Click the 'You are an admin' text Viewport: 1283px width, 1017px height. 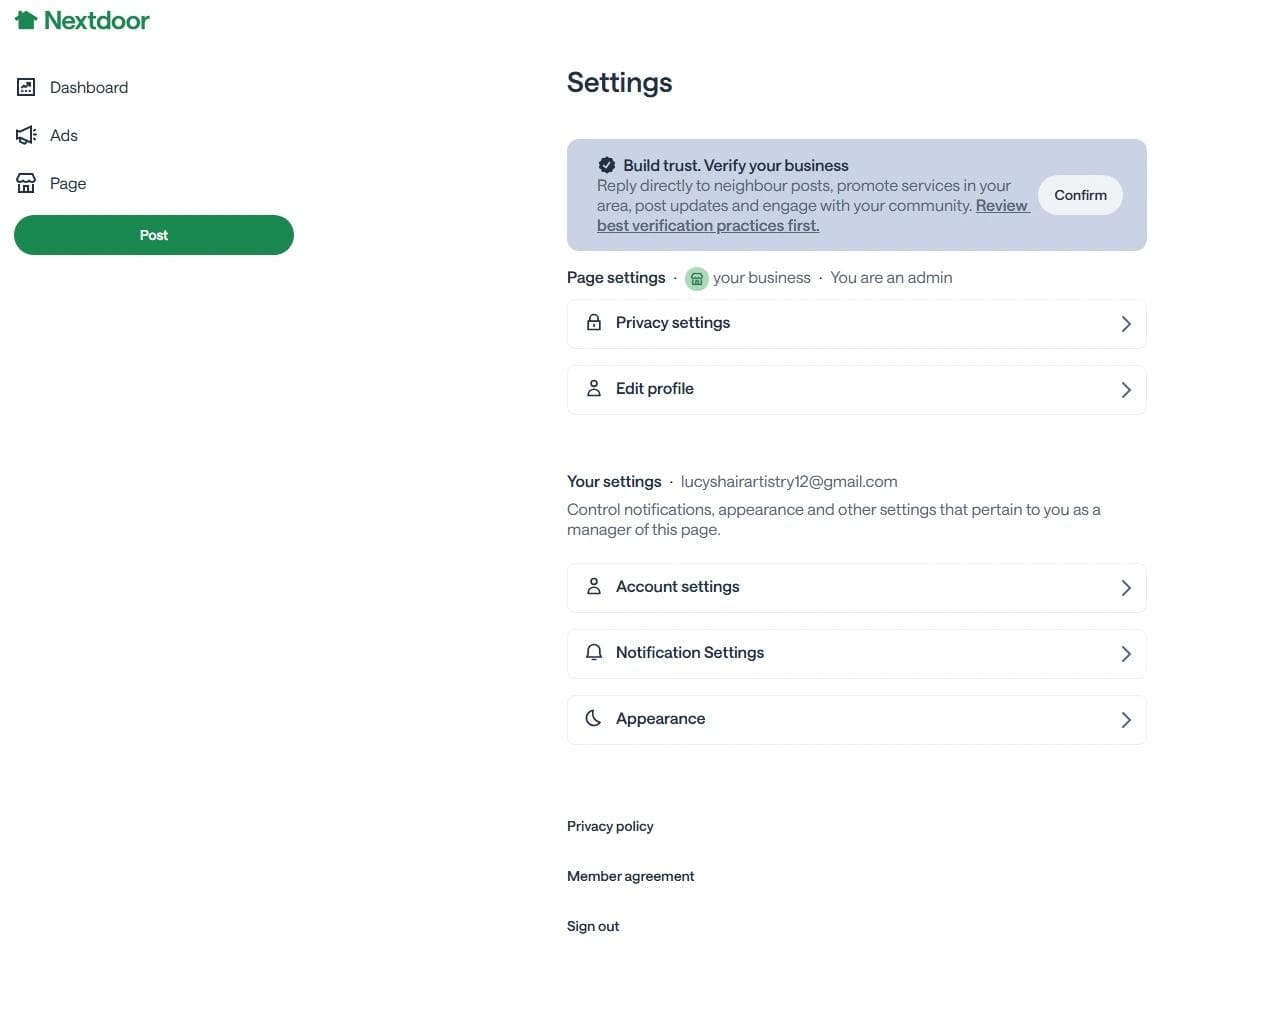(891, 278)
